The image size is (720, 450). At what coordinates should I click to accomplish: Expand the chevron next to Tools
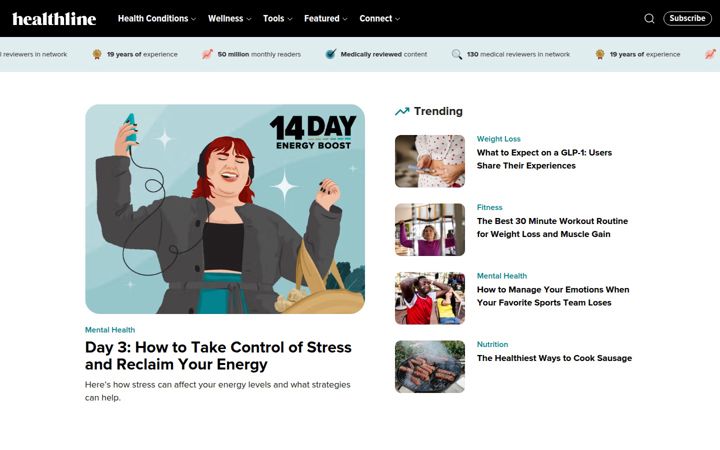290,19
